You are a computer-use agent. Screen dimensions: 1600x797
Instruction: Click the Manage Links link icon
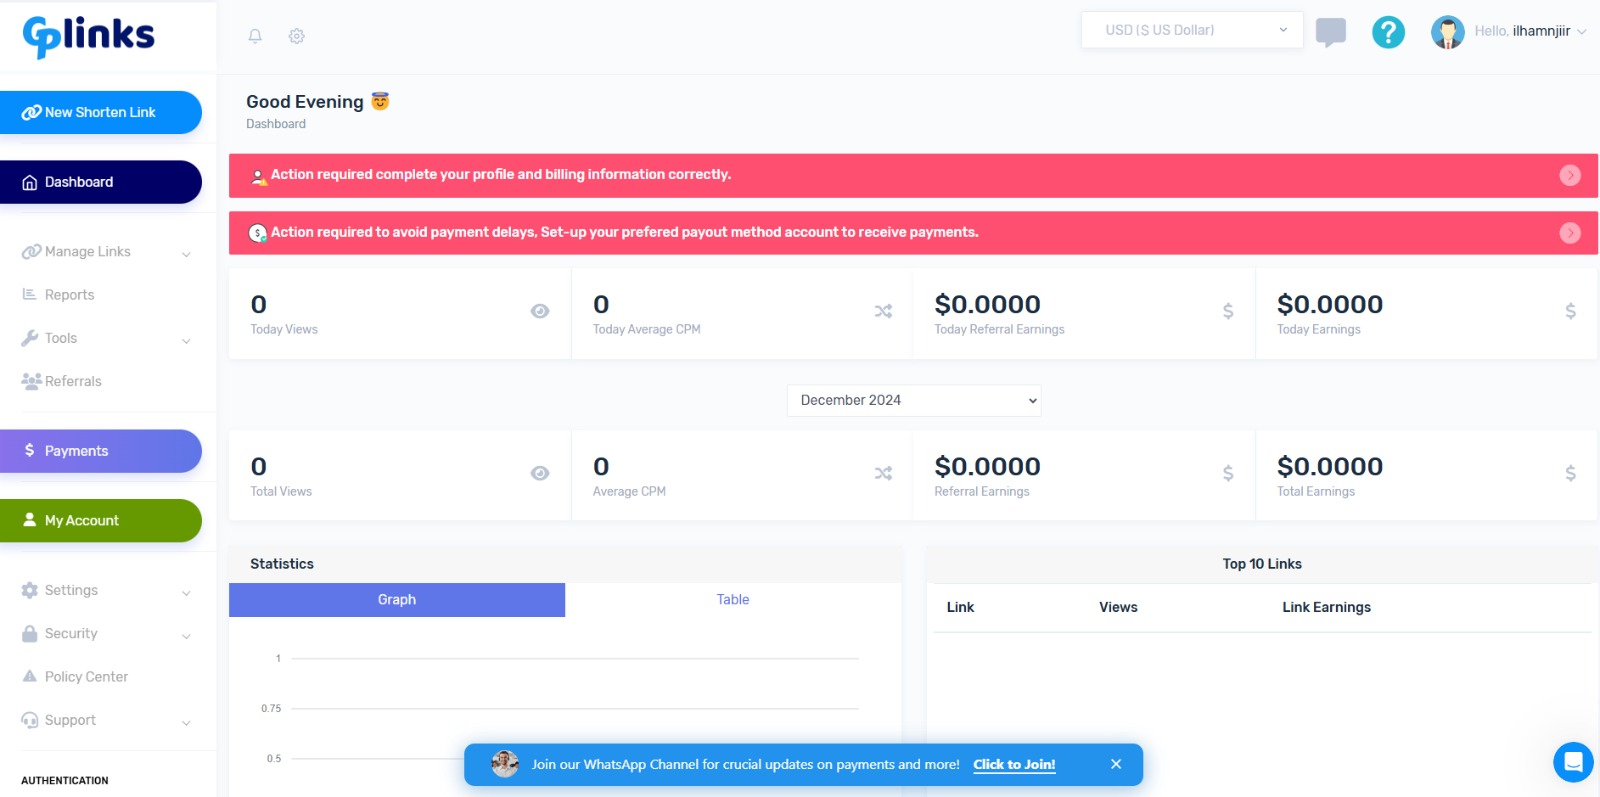coord(31,252)
